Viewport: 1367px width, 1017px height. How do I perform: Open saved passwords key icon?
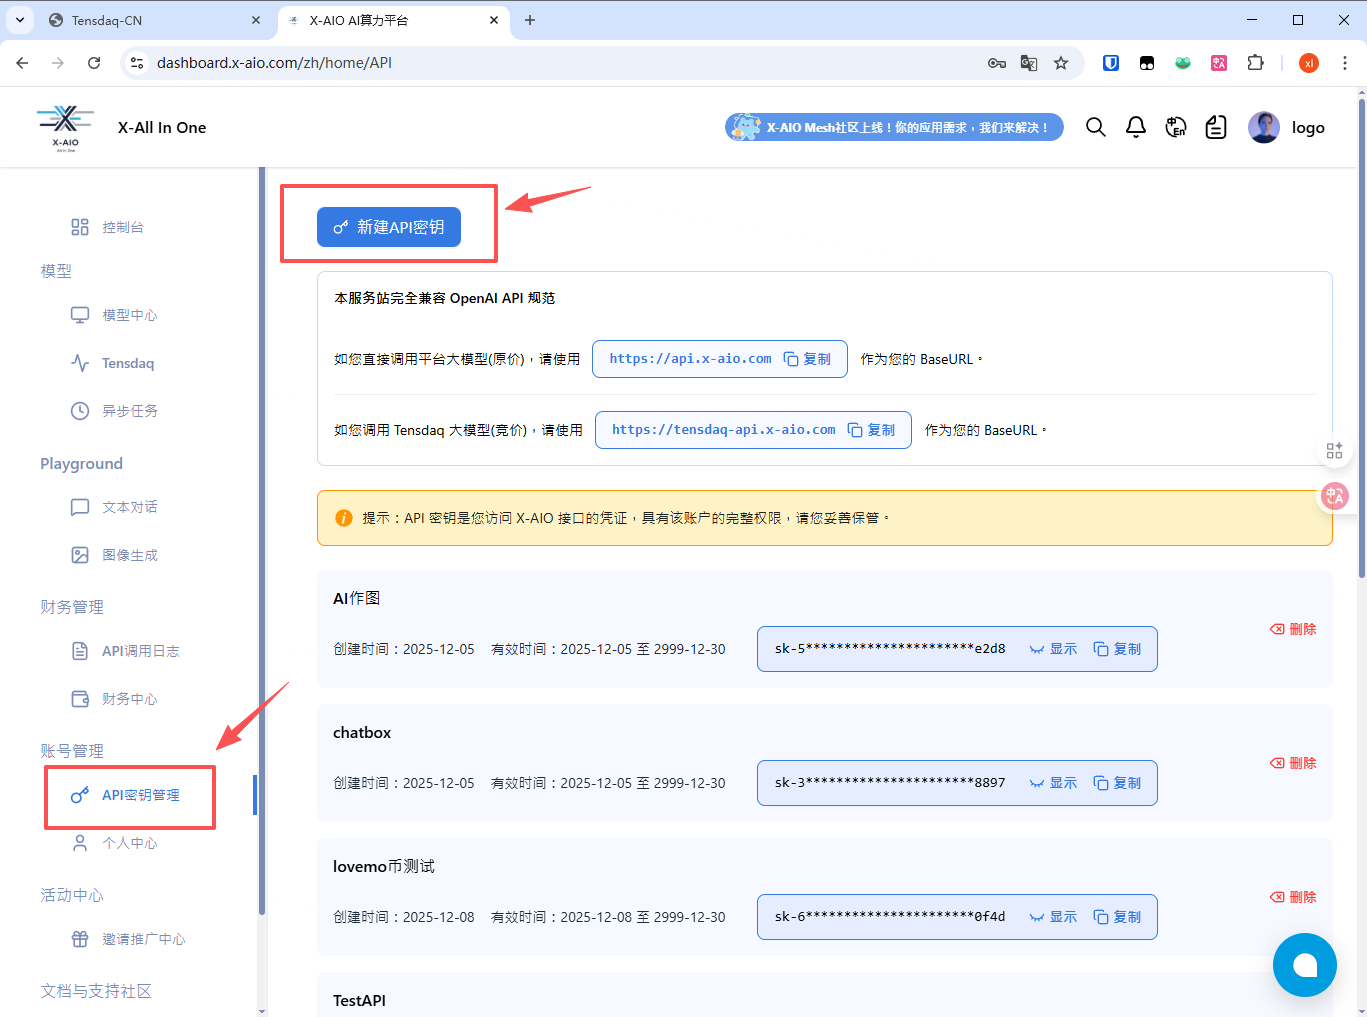pyautogui.click(x=997, y=63)
